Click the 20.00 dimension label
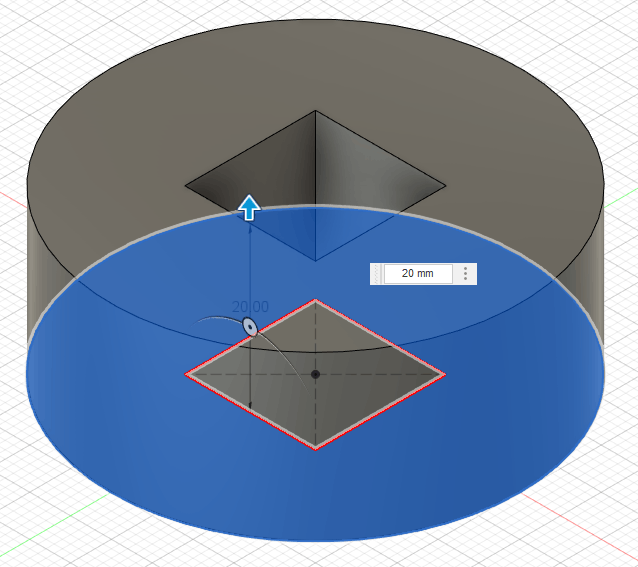This screenshot has width=638, height=567. (250, 307)
